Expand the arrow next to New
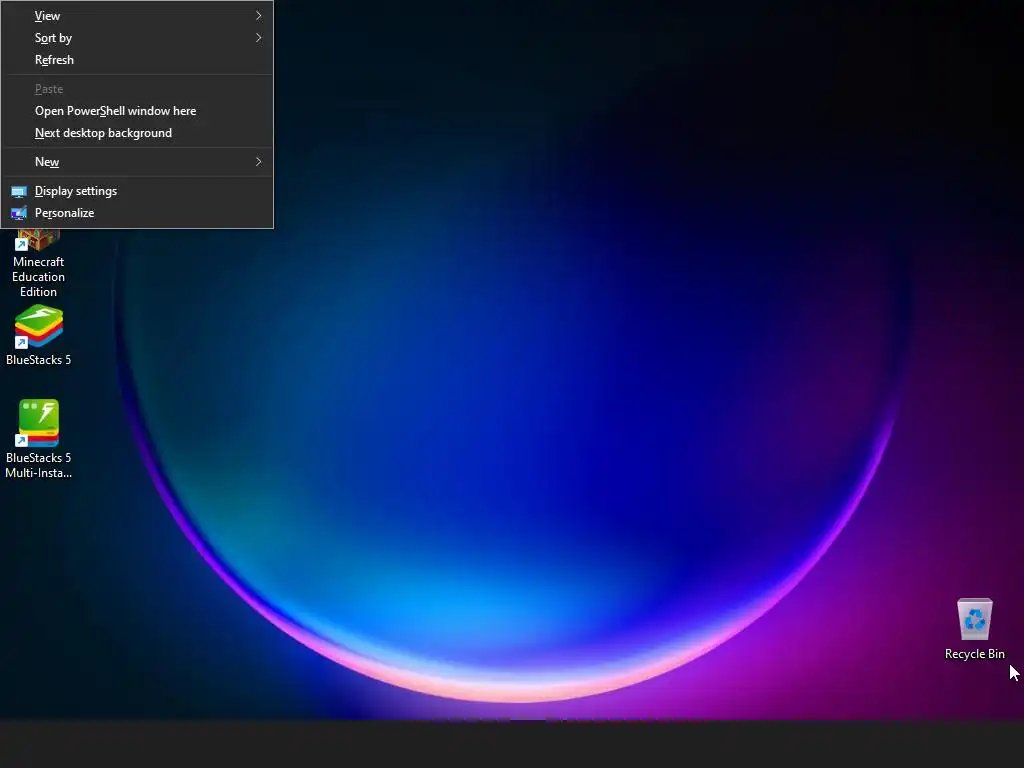 coord(259,162)
